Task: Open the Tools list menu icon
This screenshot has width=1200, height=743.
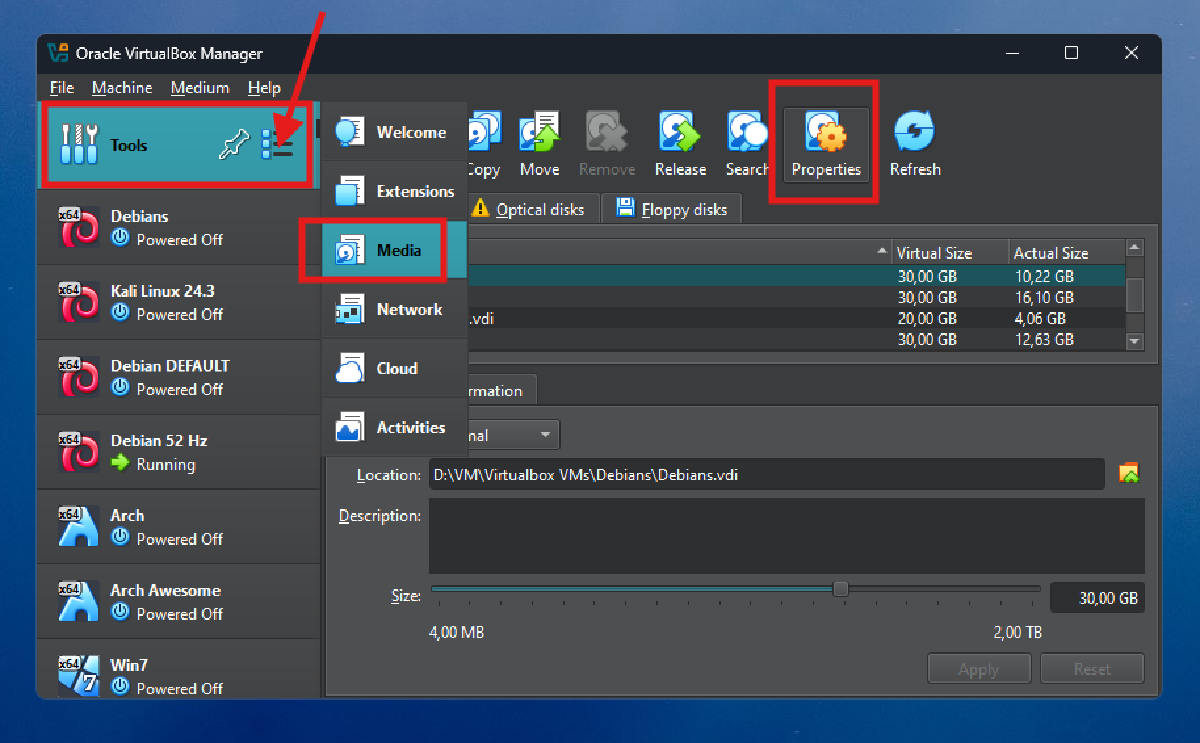Action: [277, 146]
